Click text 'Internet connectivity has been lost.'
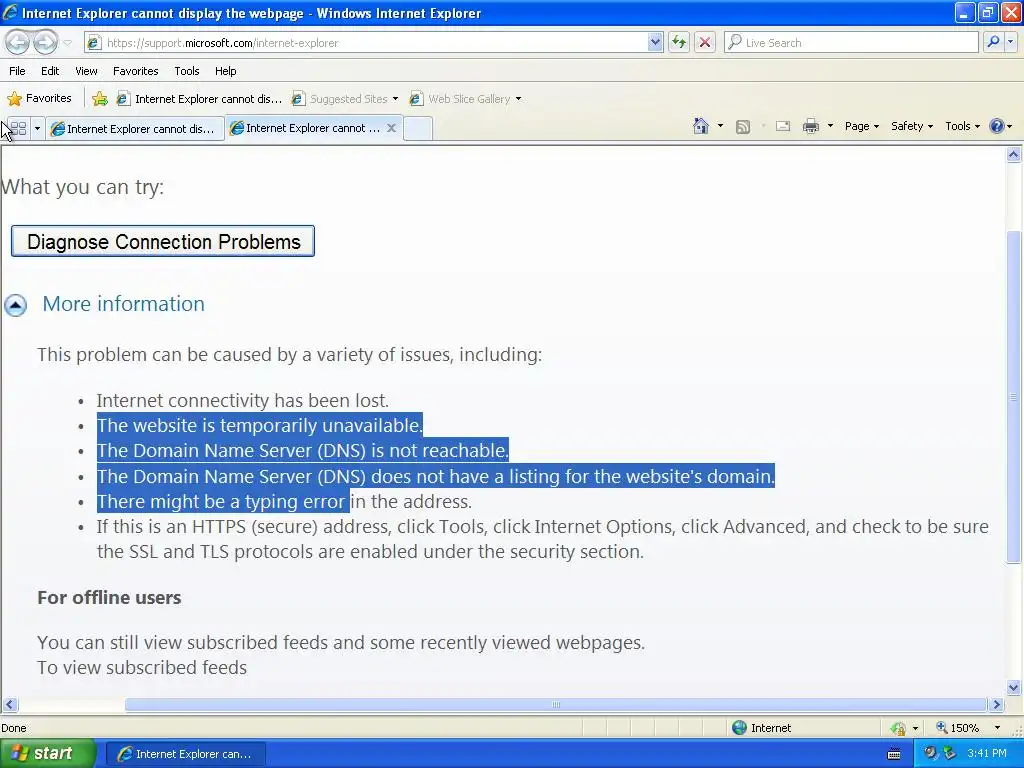Screen dimensions: 1024x768 (x=242, y=400)
